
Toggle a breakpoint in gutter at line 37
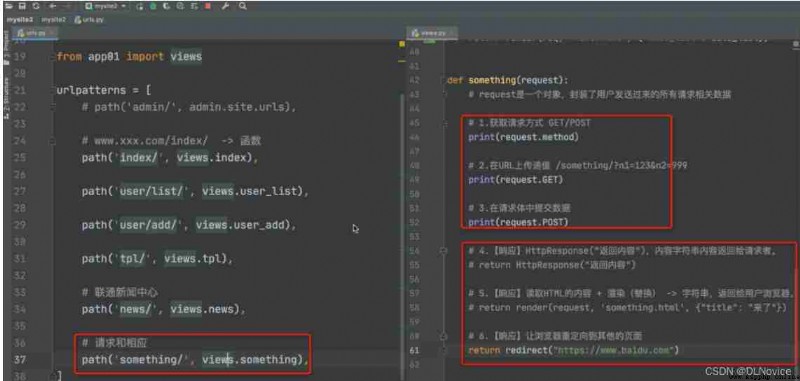pyautogui.click(x=38, y=360)
